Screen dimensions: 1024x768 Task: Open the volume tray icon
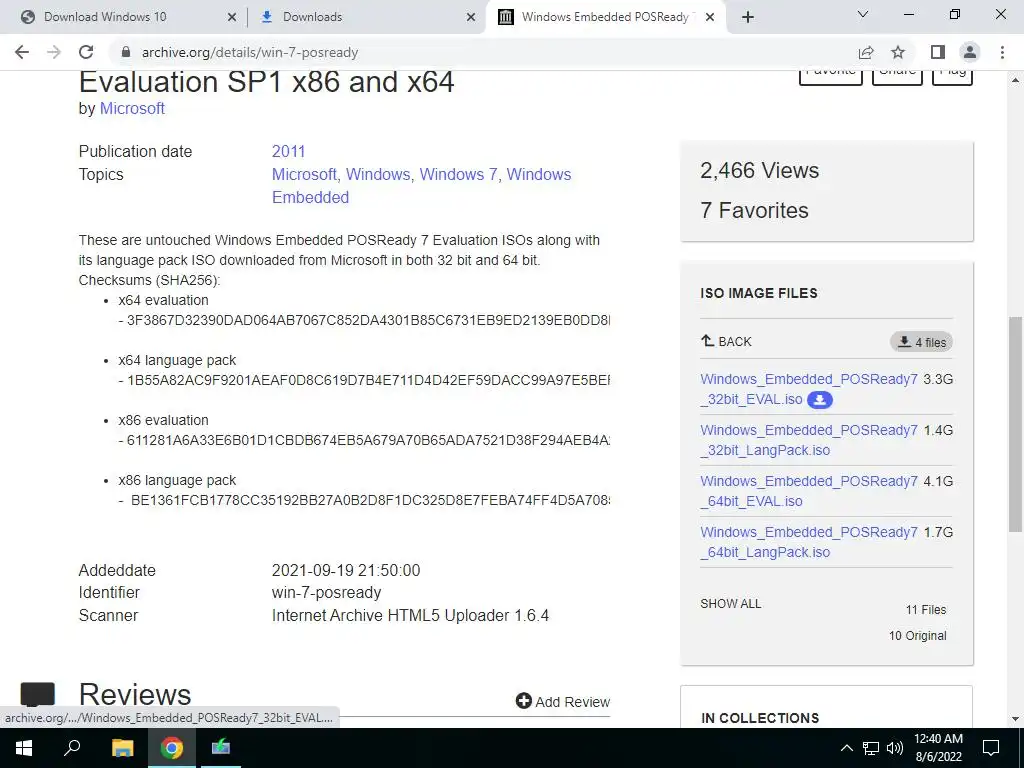(x=895, y=748)
